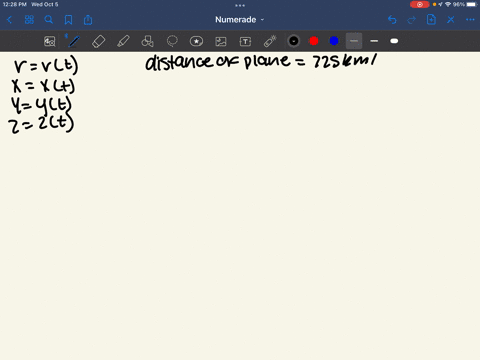The height and width of the screenshot is (360, 480).
Task: Select the Laser pointer tool
Action: (x=270, y=41)
